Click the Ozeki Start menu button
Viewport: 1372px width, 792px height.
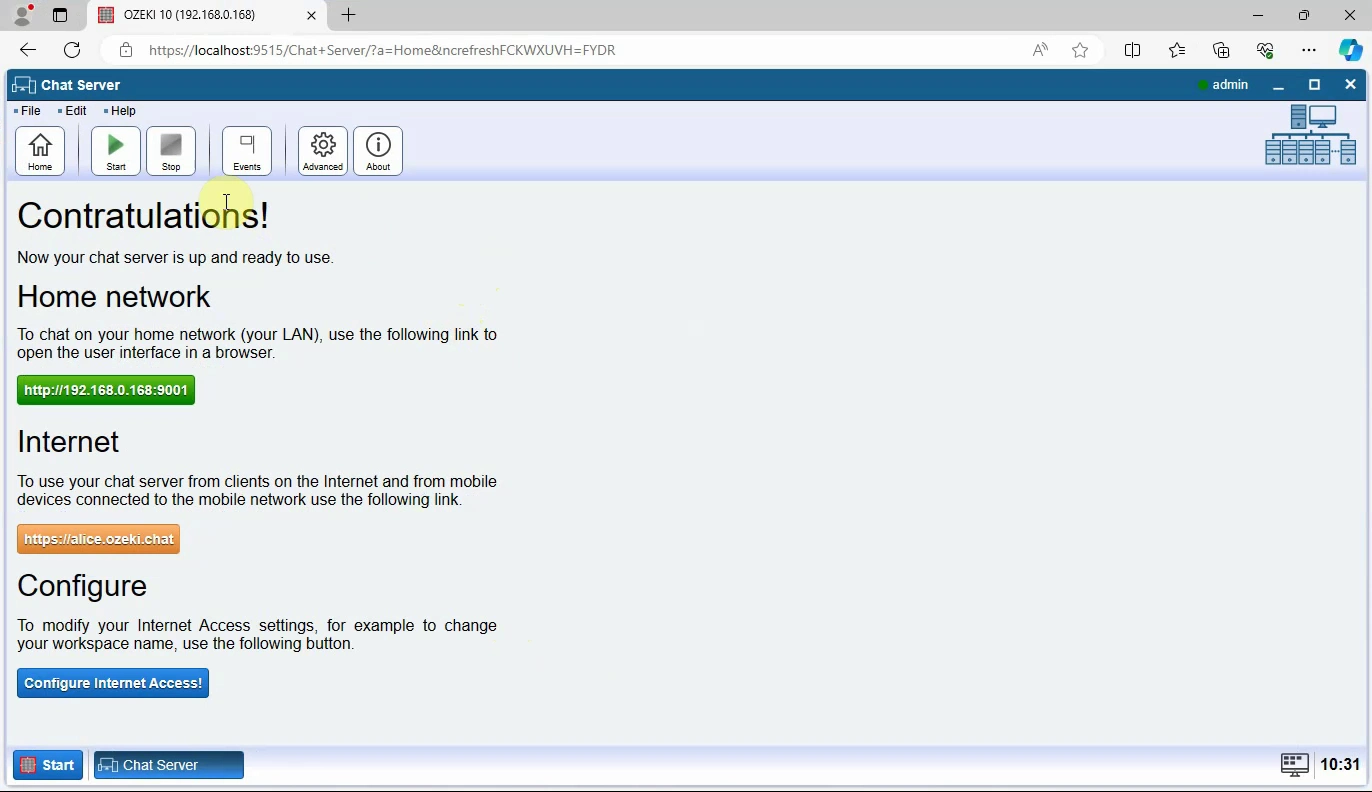click(48, 765)
